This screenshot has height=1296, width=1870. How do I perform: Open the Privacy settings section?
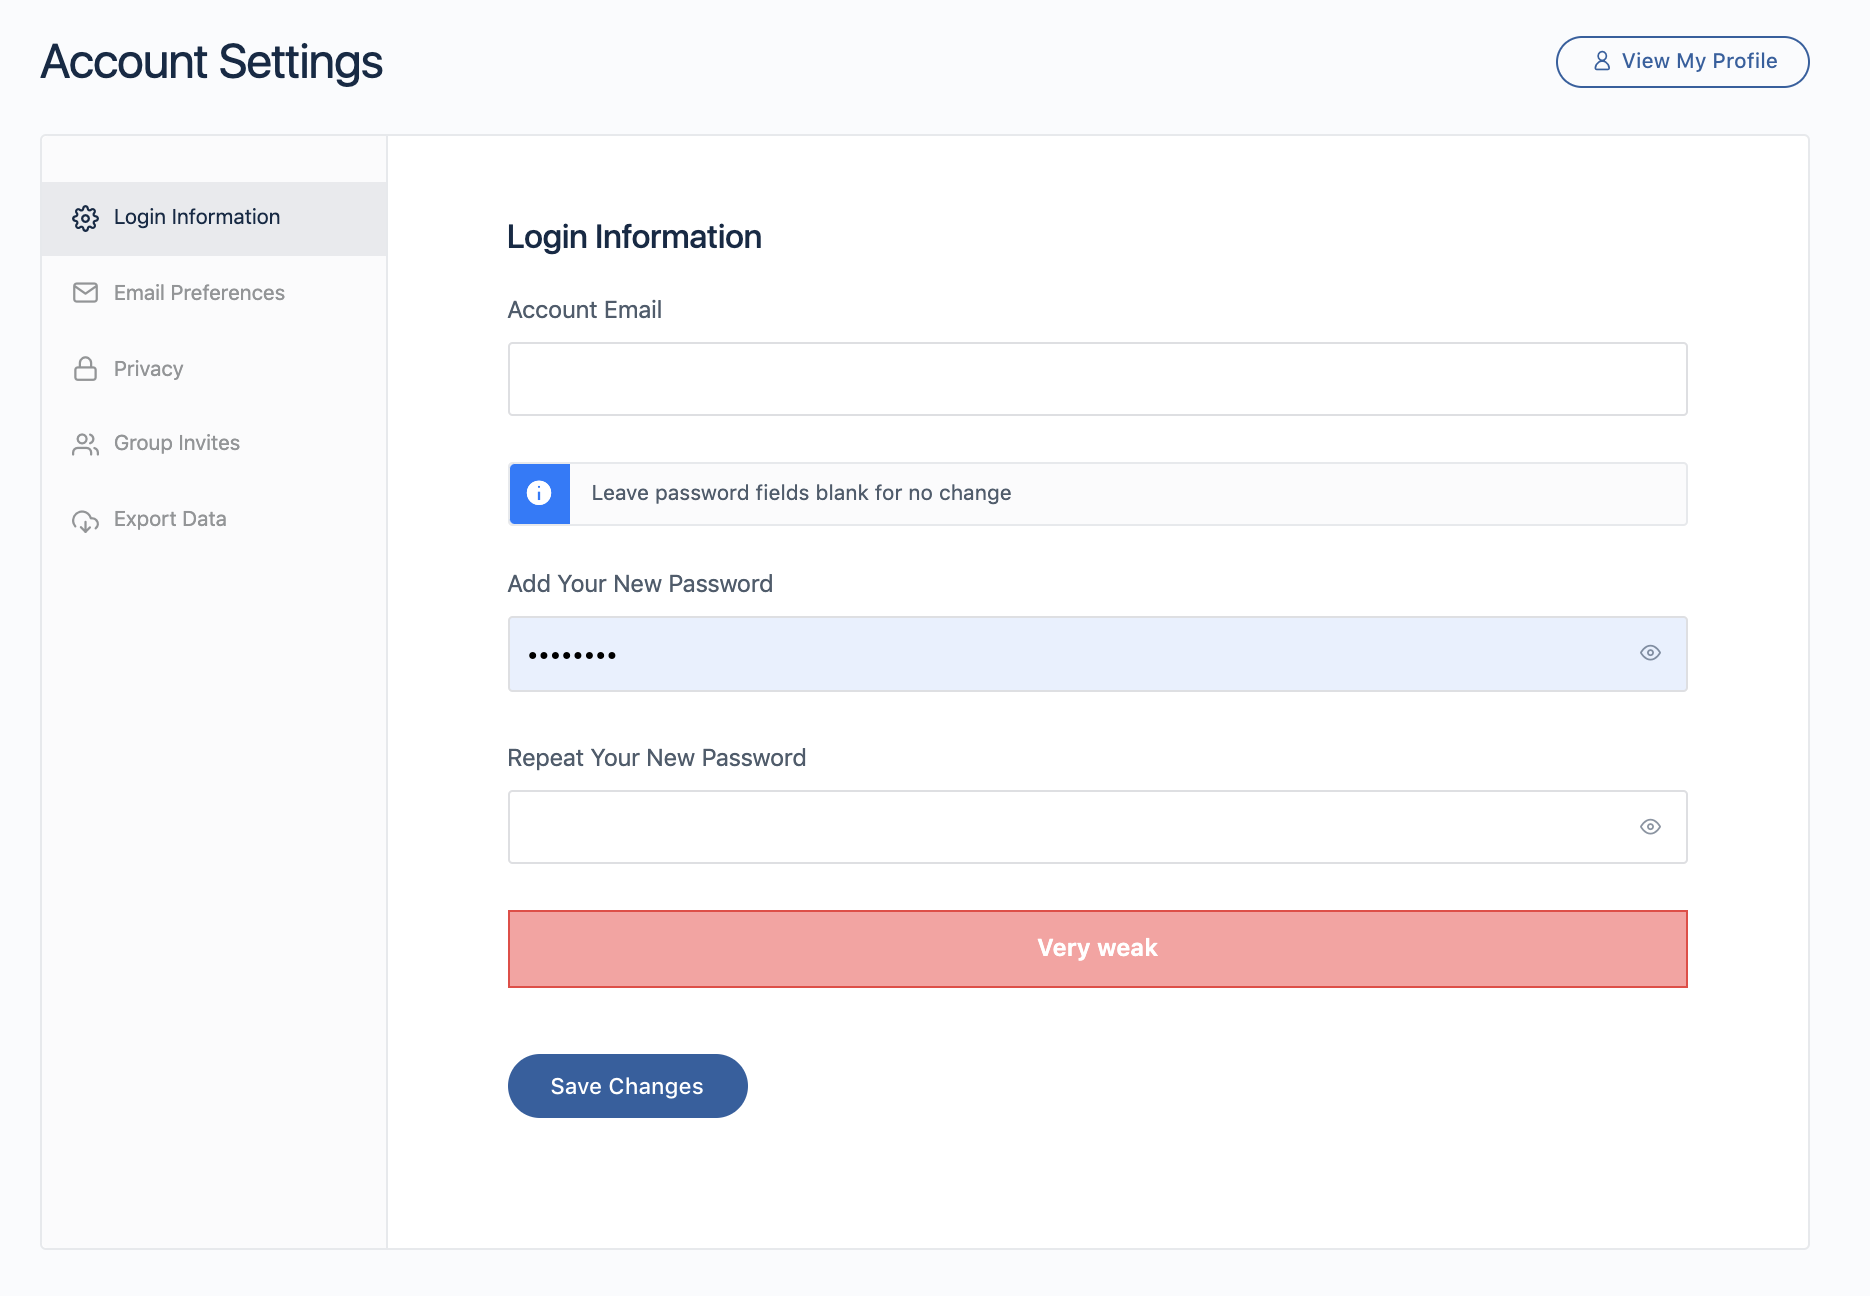click(x=214, y=369)
